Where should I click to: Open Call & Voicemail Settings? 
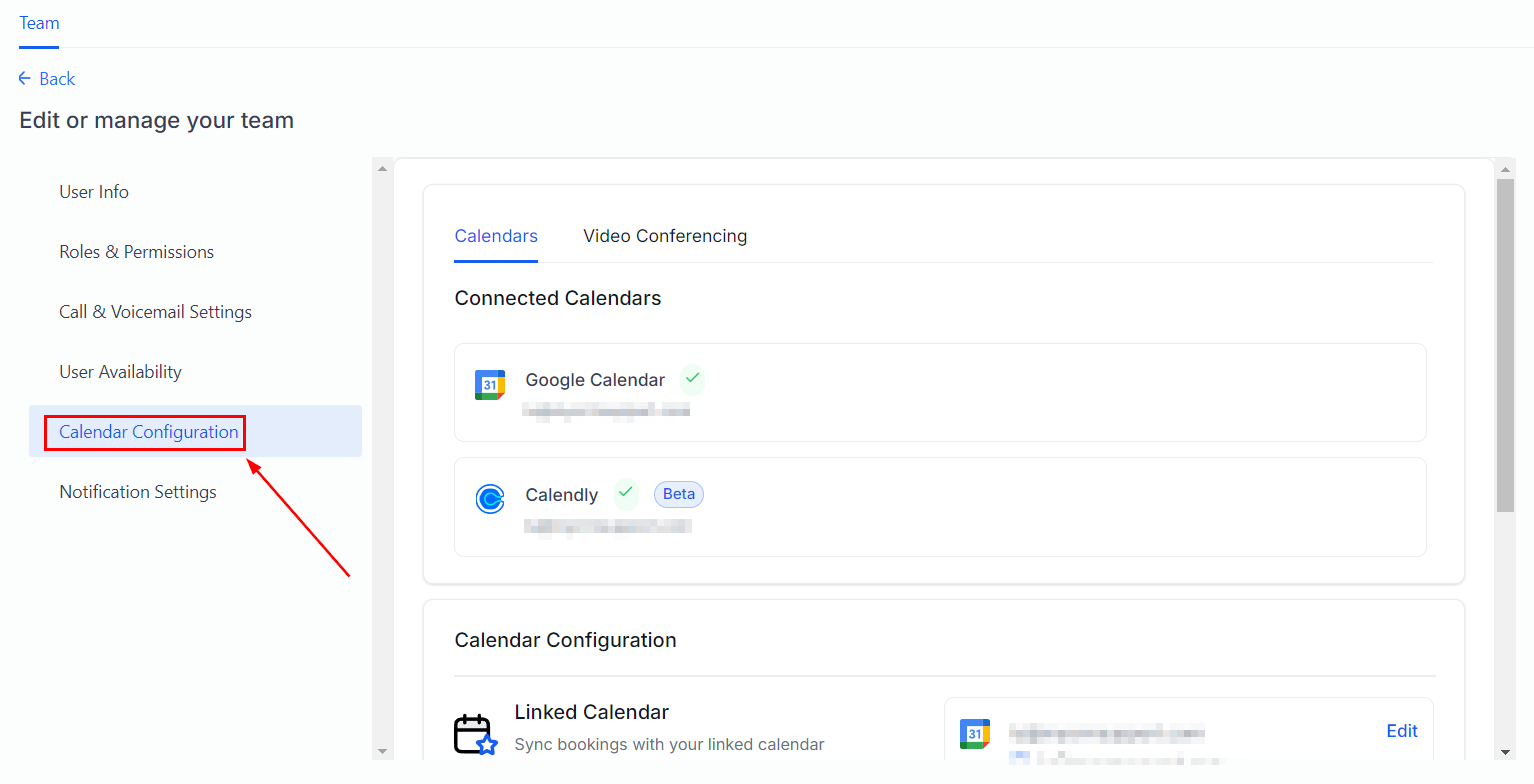(155, 312)
